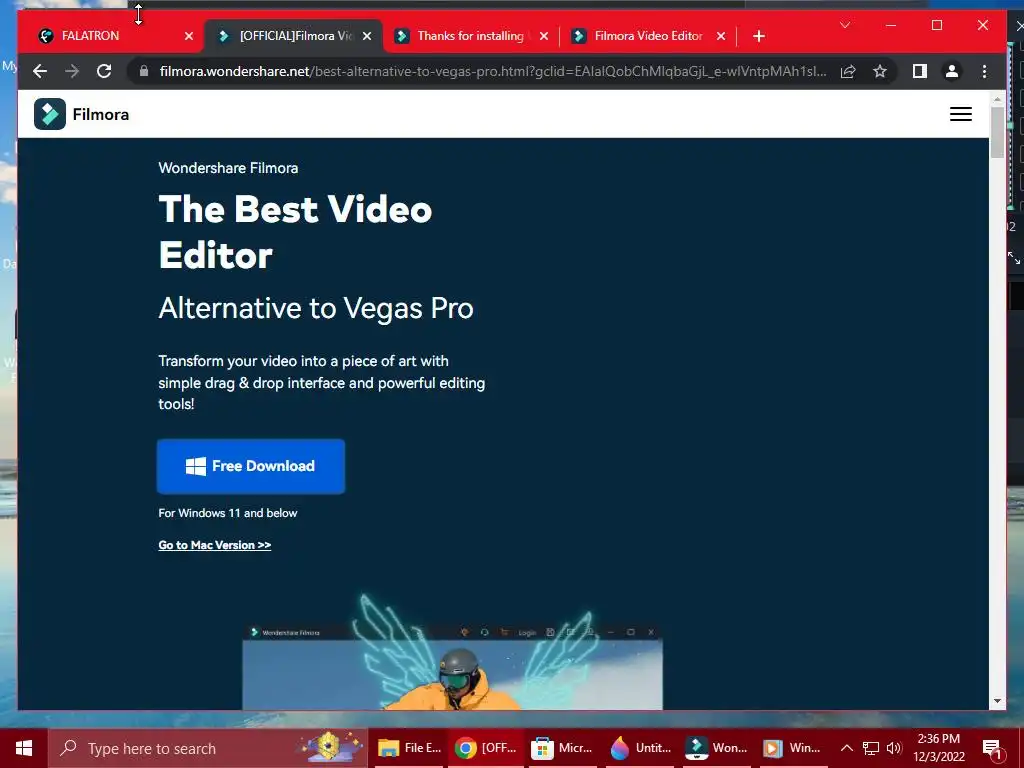The image size is (1024, 768).
Task: Open the clock showing 2:36 PM
Action: click(938, 748)
